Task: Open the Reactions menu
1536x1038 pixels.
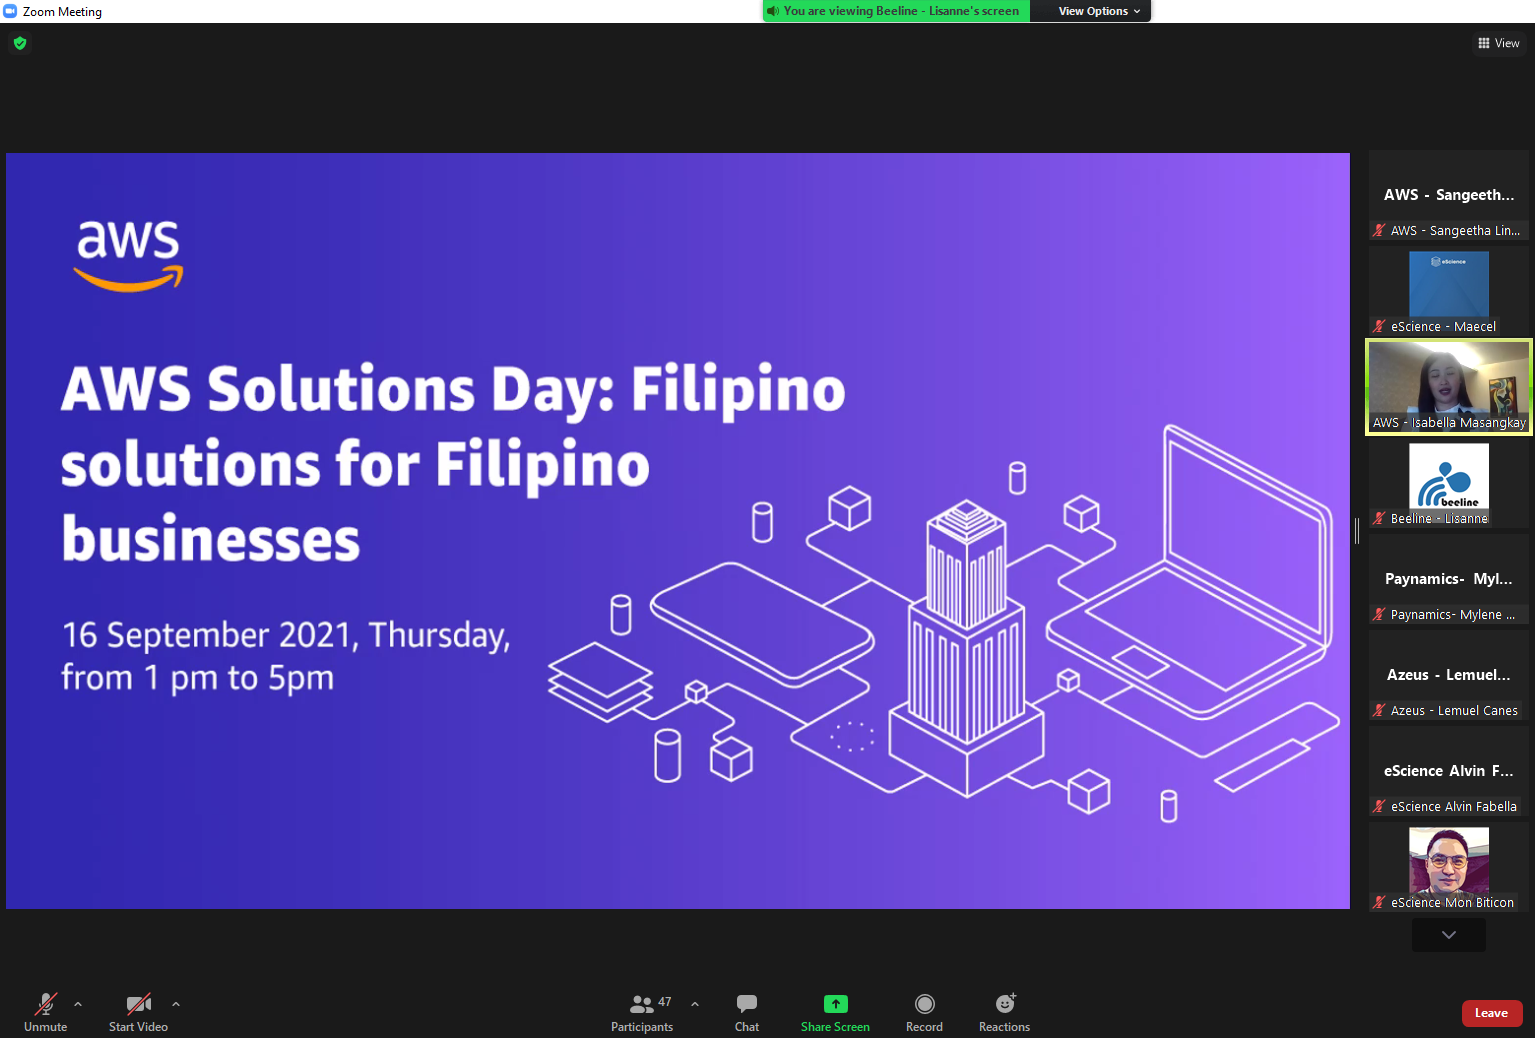Action: pyautogui.click(x=1005, y=1012)
